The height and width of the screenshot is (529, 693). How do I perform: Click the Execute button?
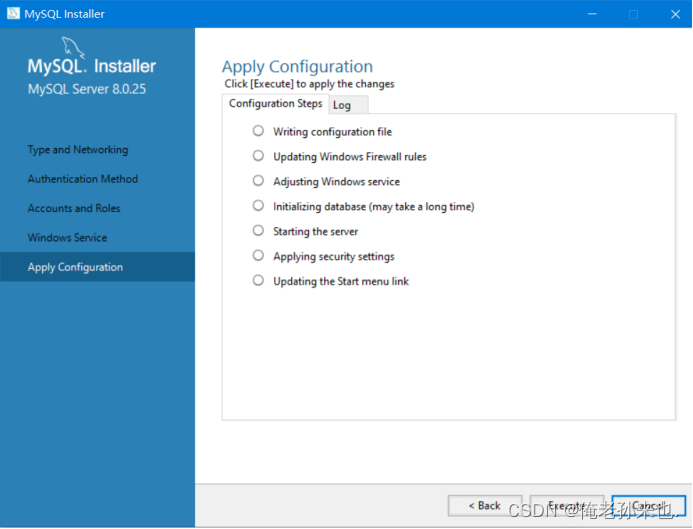(567, 505)
